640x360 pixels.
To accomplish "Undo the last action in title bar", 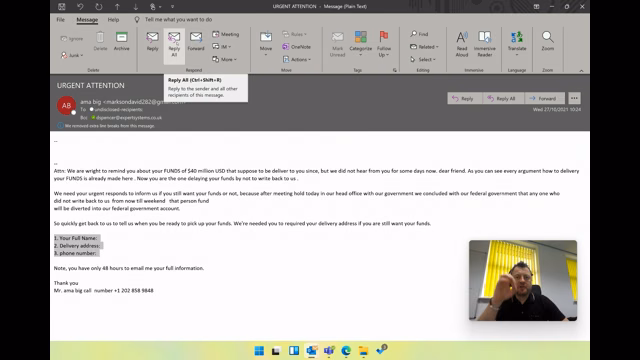I will (x=80, y=7).
